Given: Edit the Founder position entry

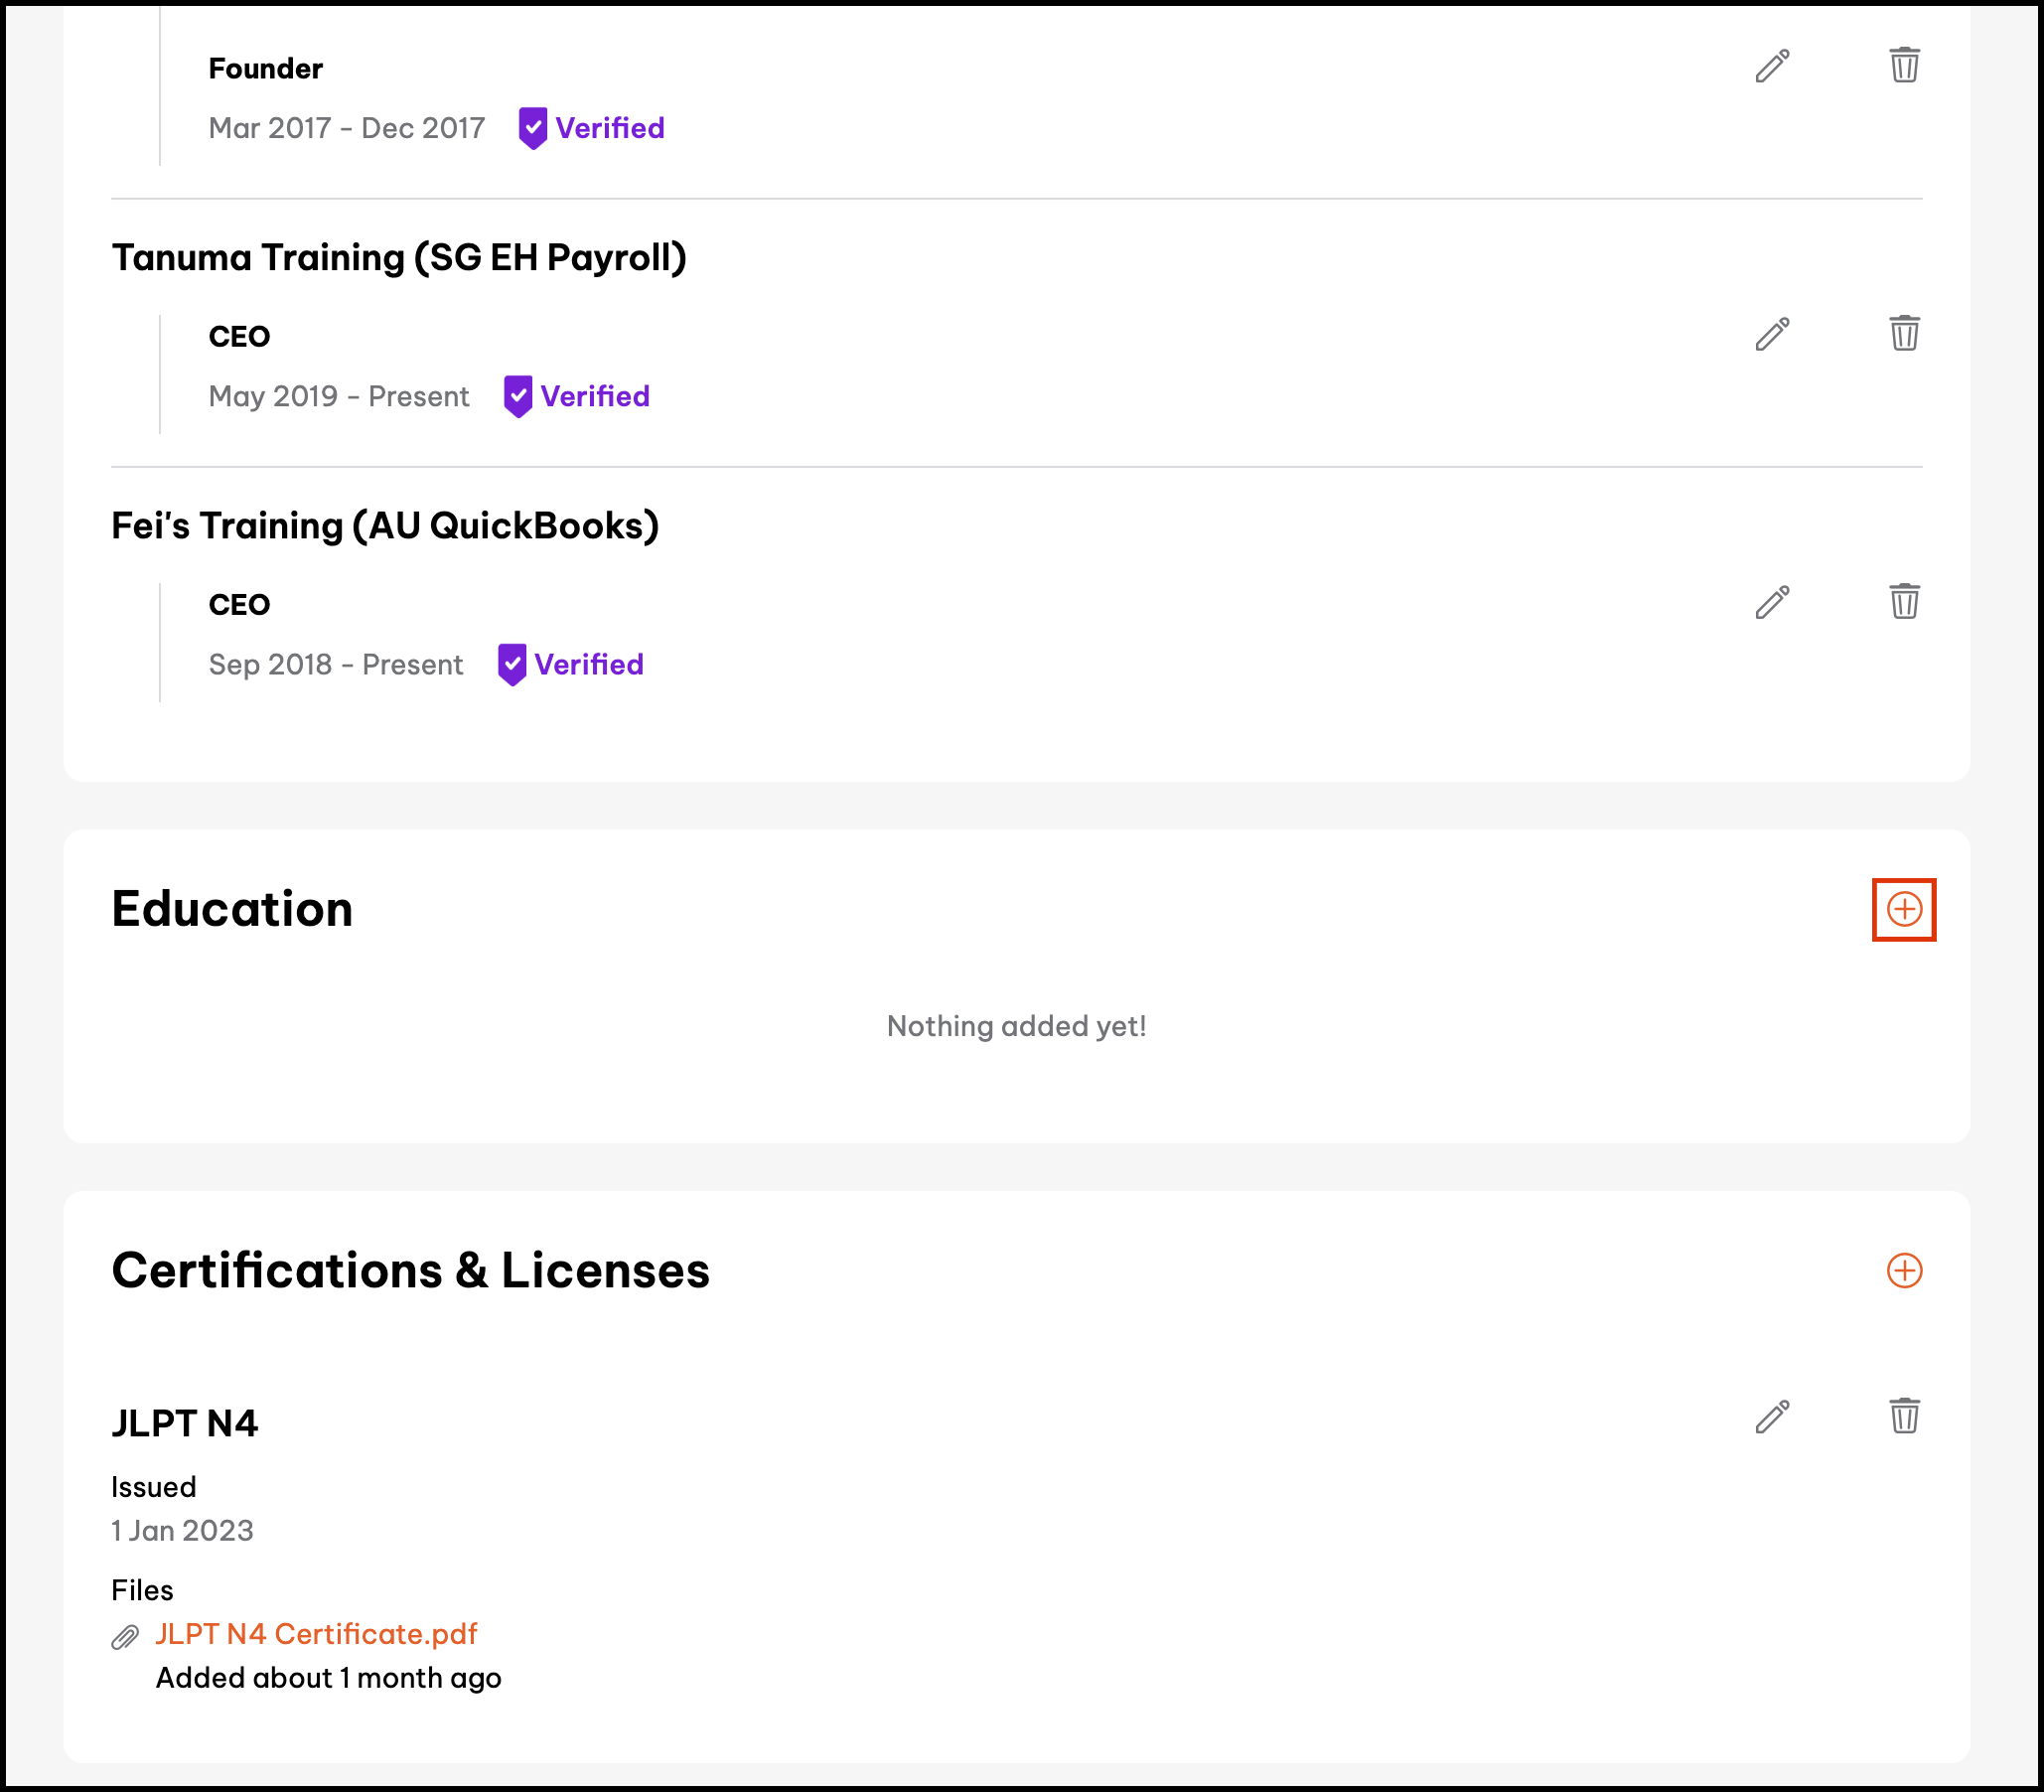Looking at the screenshot, I should click(1772, 66).
